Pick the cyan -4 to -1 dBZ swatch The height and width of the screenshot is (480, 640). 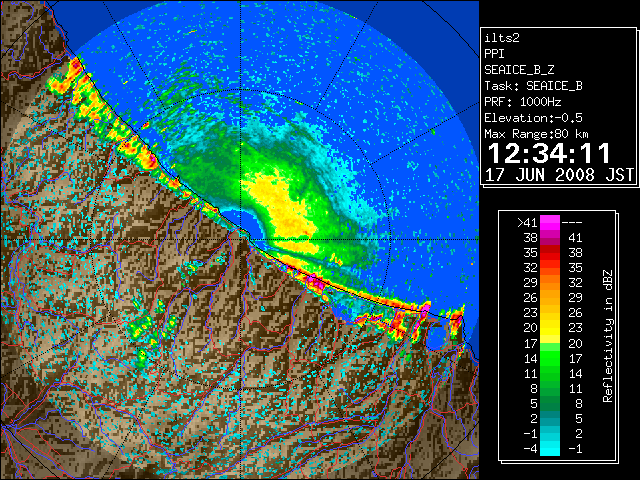pos(550,449)
